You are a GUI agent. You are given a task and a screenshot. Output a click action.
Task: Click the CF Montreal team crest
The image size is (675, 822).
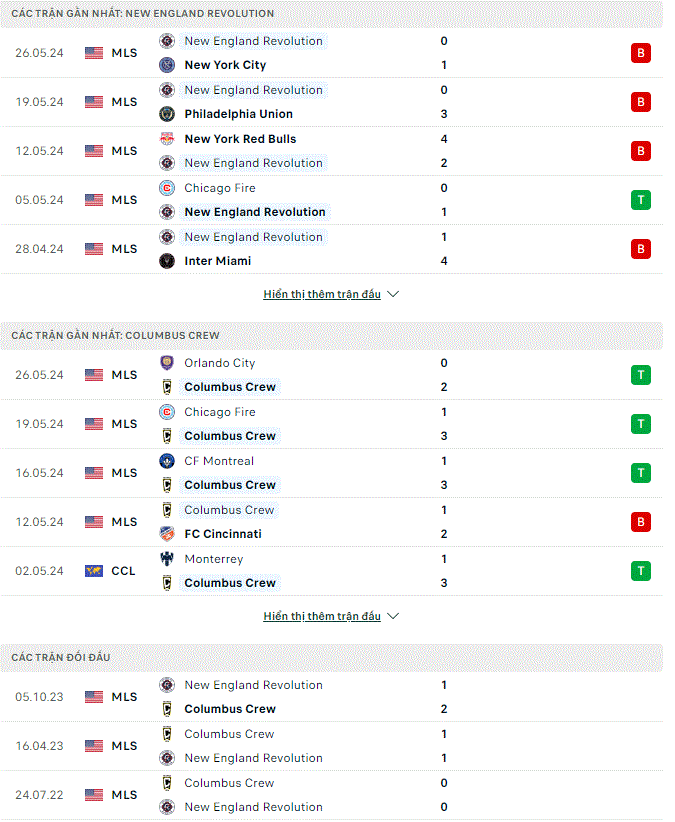point(167,461)
